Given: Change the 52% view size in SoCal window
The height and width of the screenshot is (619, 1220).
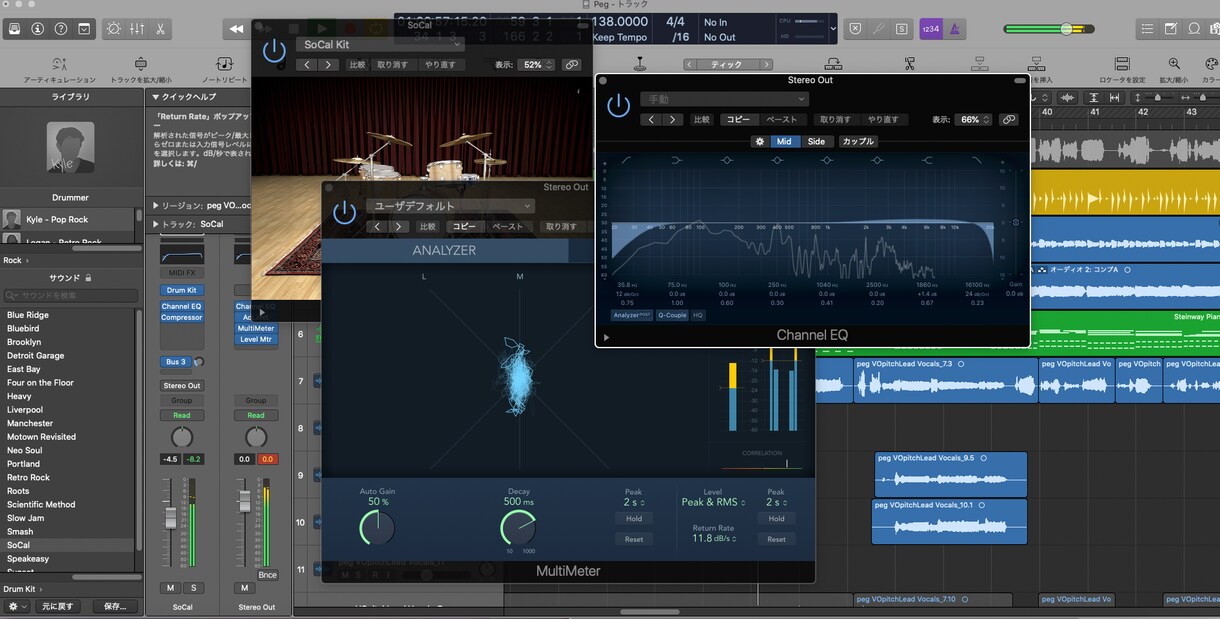Looking at the screenshot, I should 537,64.
